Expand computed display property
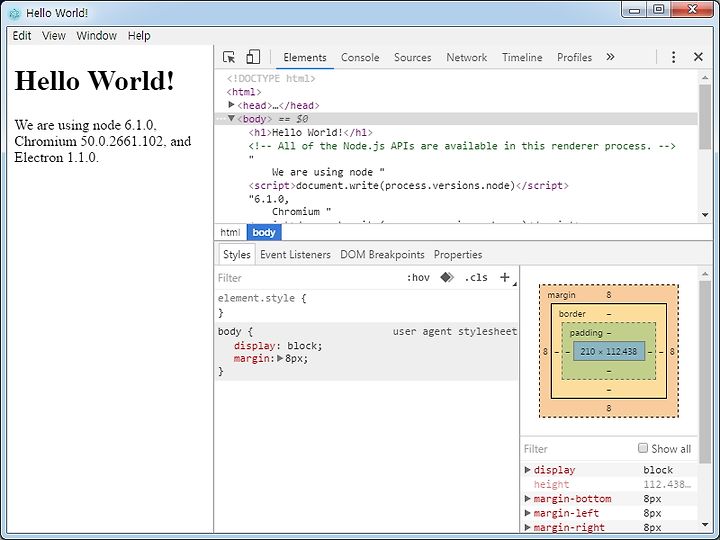Viewport: 720px width, 540px height. point(528,470)
